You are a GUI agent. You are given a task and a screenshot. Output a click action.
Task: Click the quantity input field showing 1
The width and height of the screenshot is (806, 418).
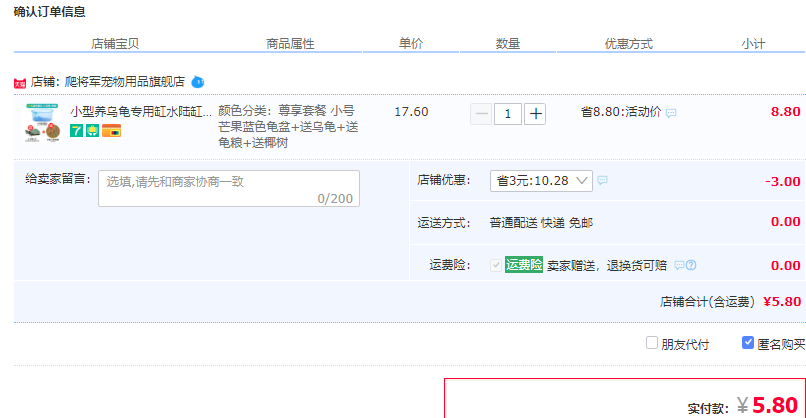pyautogui.click(x=508, y=114)
